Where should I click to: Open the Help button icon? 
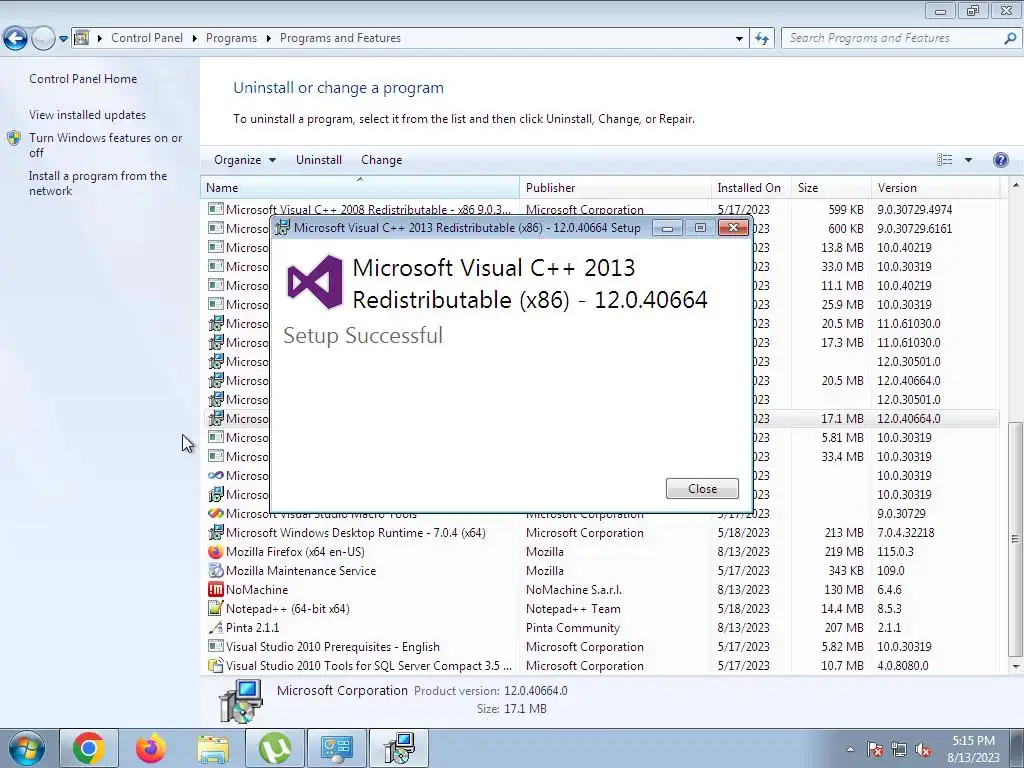click(x=1000, y=160)
